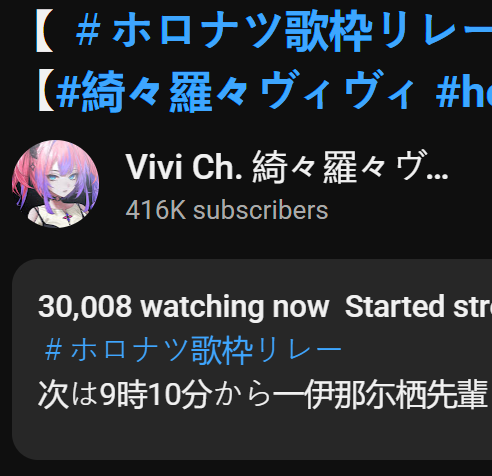This screenshot has height=476, width=492.
Task: Click the 30,008 watching now viewer count
Action: pos(184,307)
